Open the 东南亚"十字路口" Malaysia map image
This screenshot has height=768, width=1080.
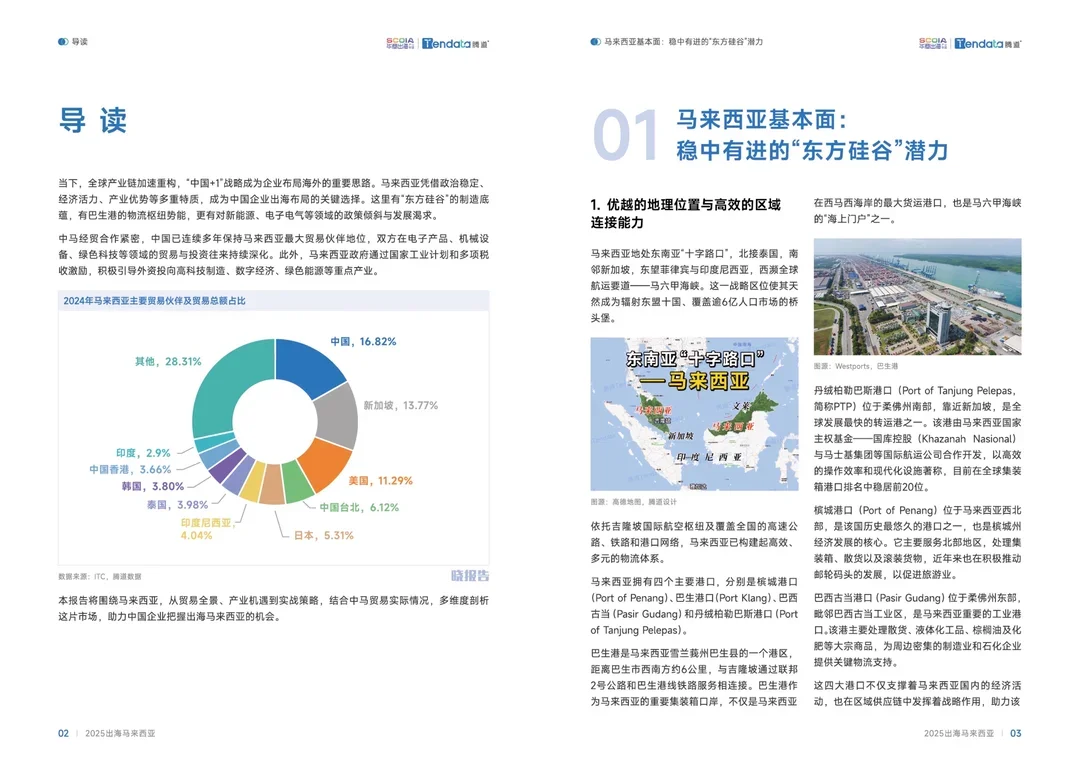click(694, 414)
